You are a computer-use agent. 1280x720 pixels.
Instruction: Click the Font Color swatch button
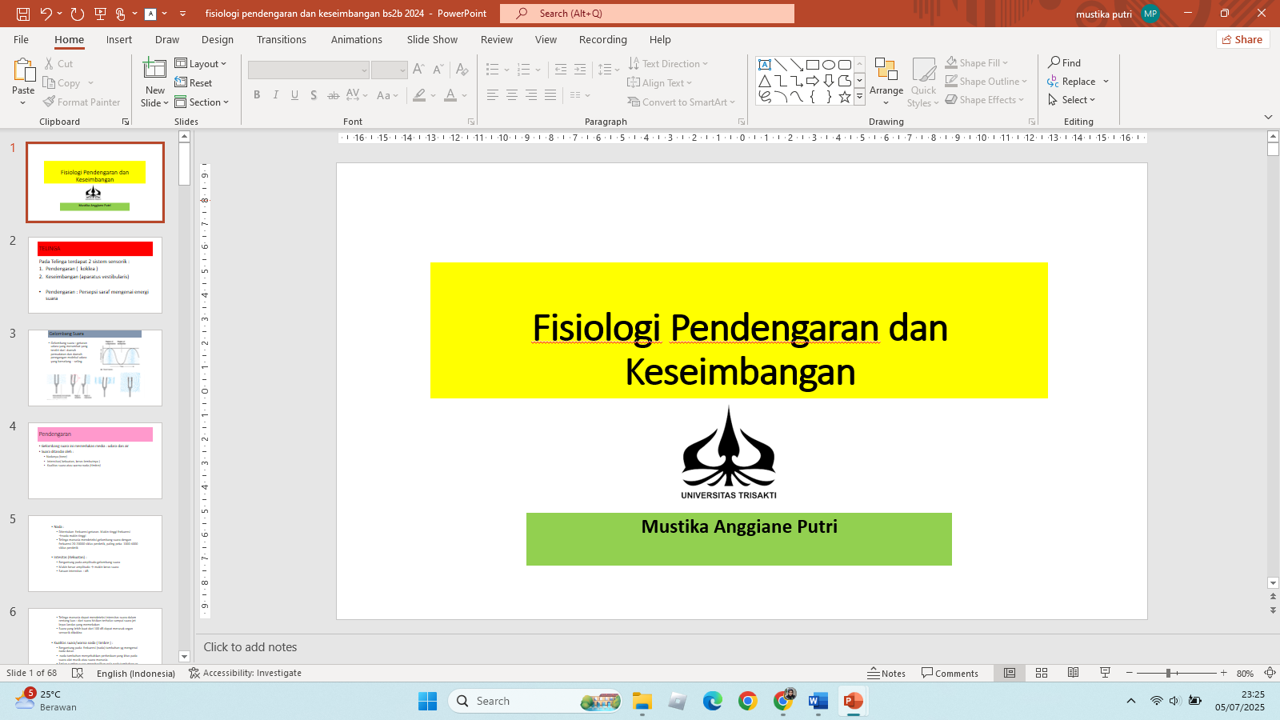[450, 95]
